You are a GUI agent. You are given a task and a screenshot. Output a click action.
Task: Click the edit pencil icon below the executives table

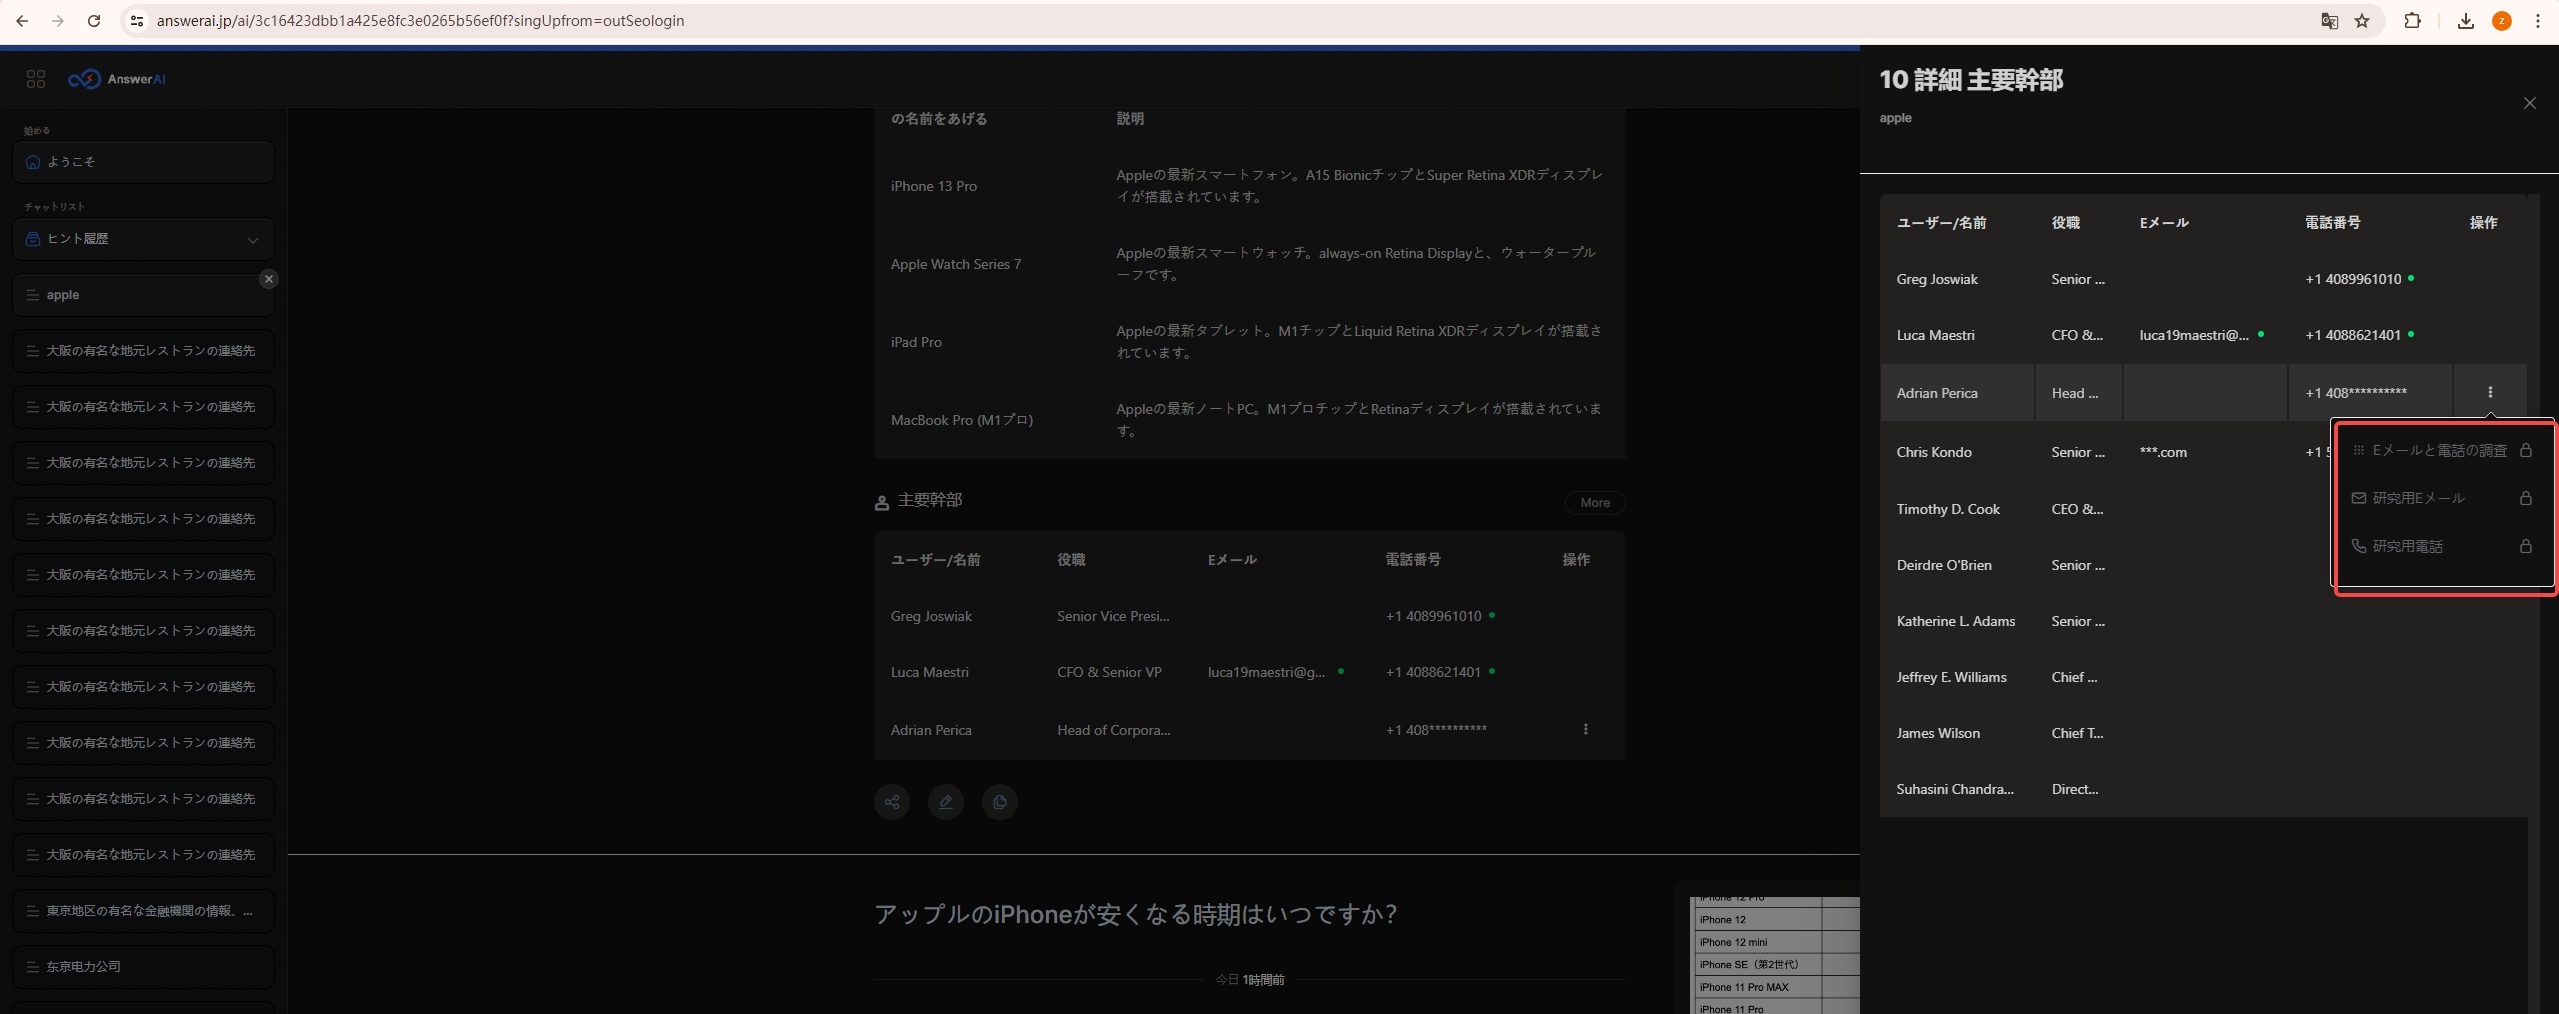(x=946, y=802)
